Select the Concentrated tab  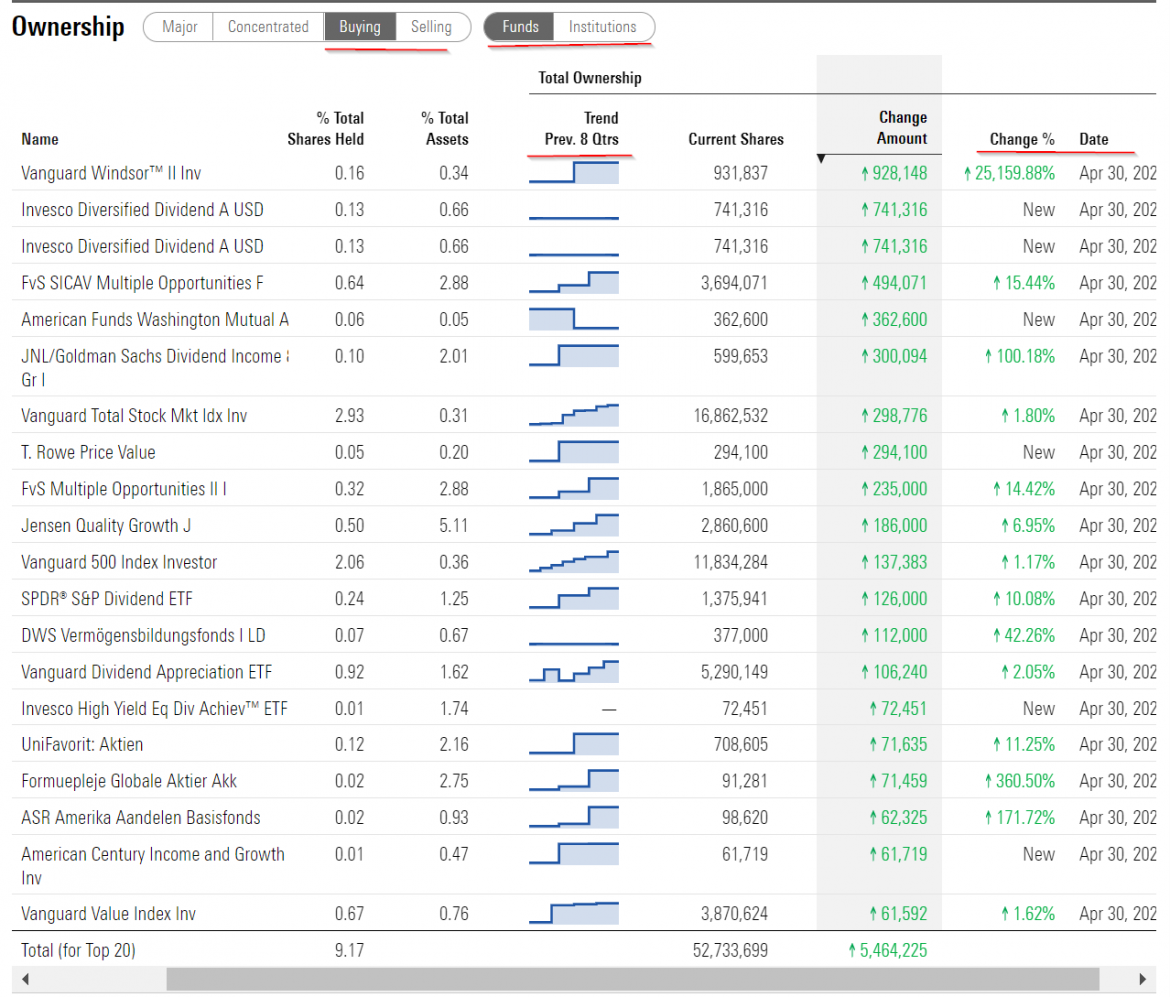(268, 27)
